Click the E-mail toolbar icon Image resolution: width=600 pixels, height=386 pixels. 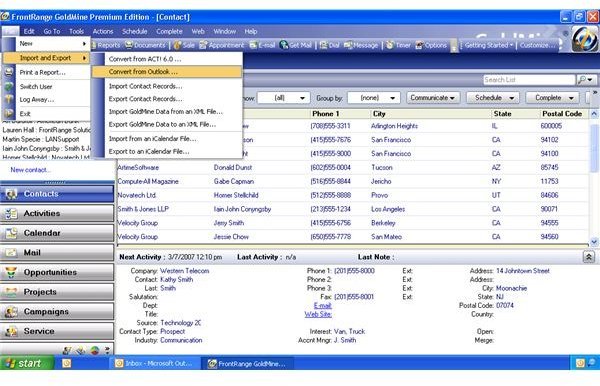coord(262,45)
